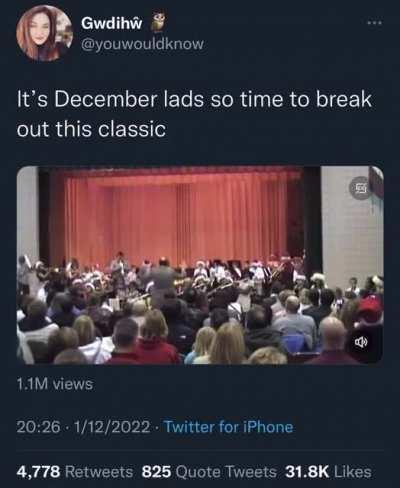View the 31.8K Likes list

(328, 472)
